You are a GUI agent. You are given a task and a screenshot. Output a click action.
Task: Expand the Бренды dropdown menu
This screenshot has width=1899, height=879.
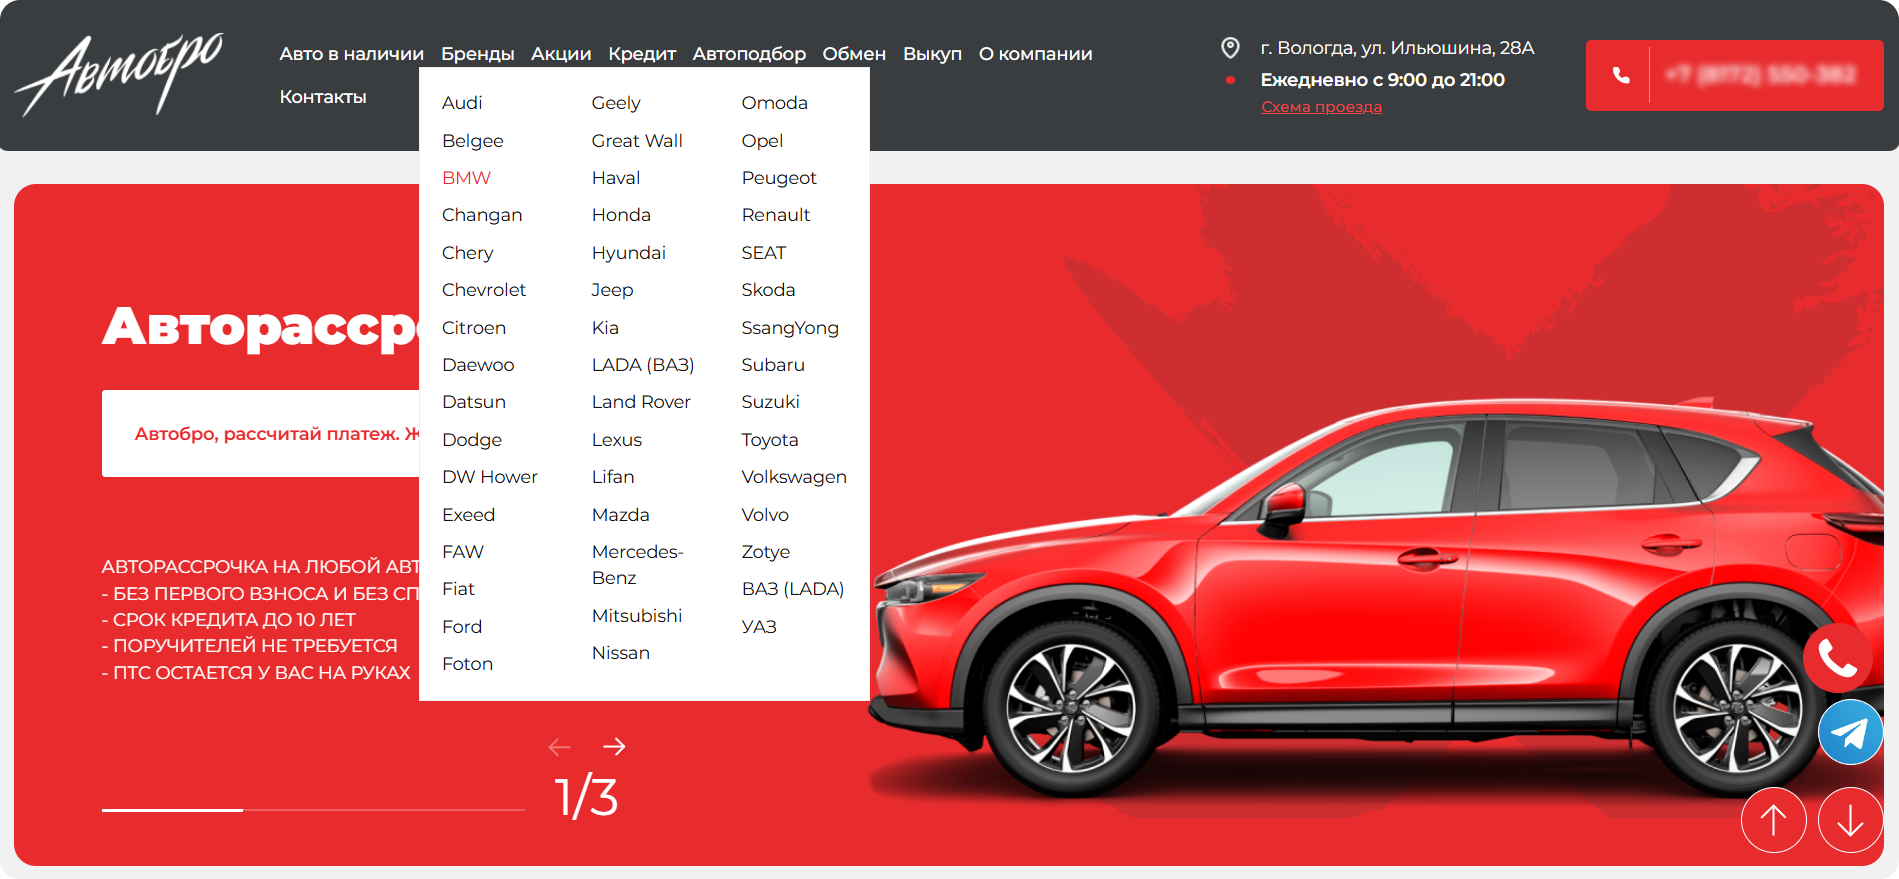pos(477,54)
